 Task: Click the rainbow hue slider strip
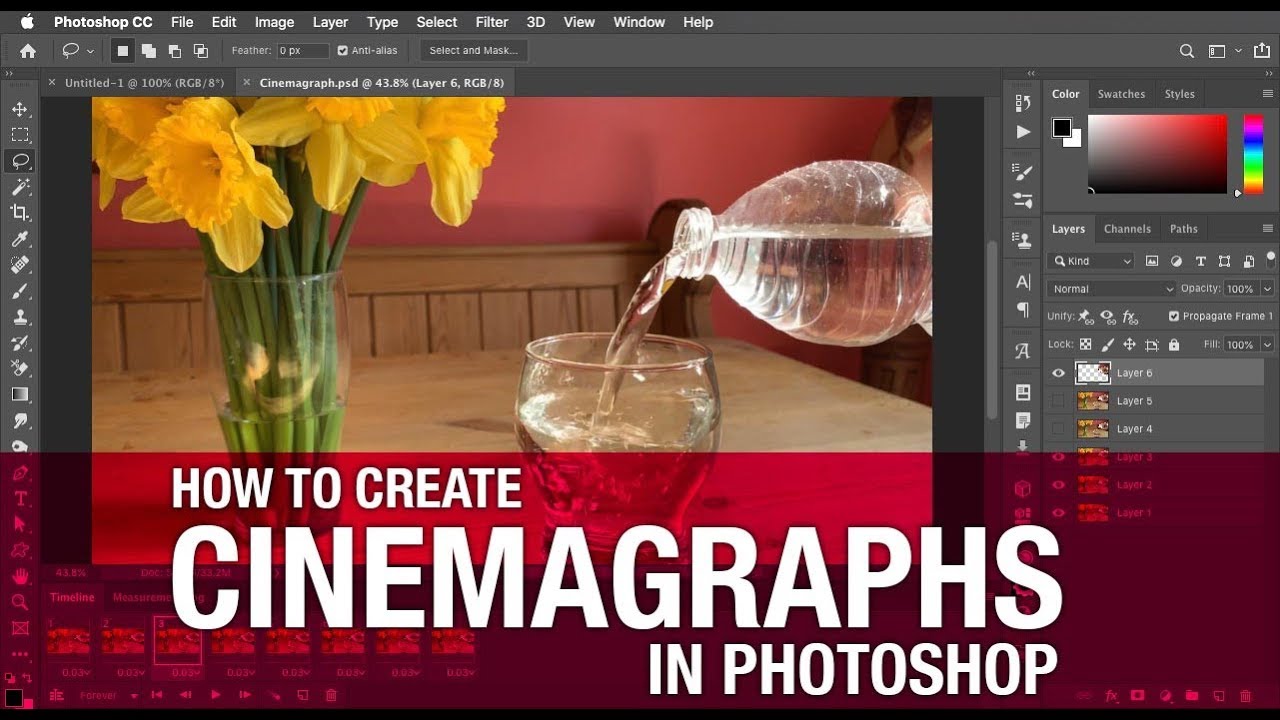click(1252, 153)
